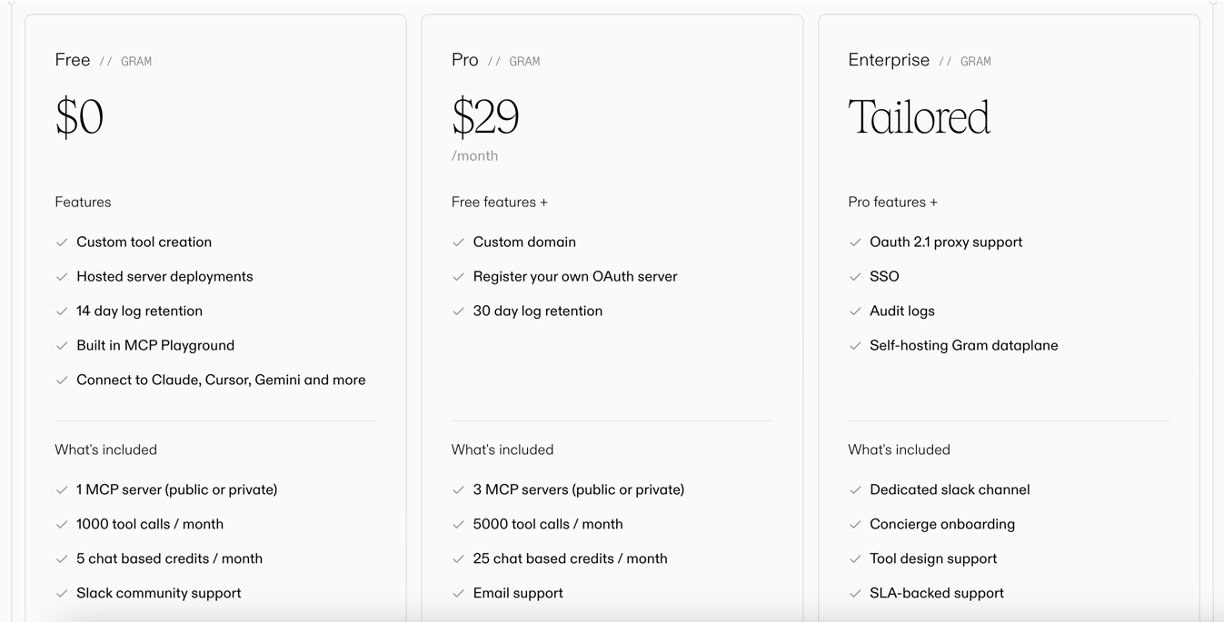Click the checkmark beside Custom domain
The image size is (1224, 622).
coord(459,242)
